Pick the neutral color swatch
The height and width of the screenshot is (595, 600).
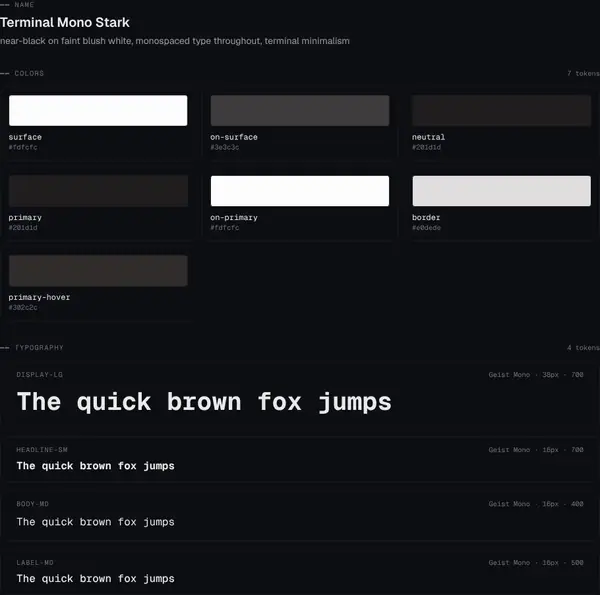click(x=501, y=110)
